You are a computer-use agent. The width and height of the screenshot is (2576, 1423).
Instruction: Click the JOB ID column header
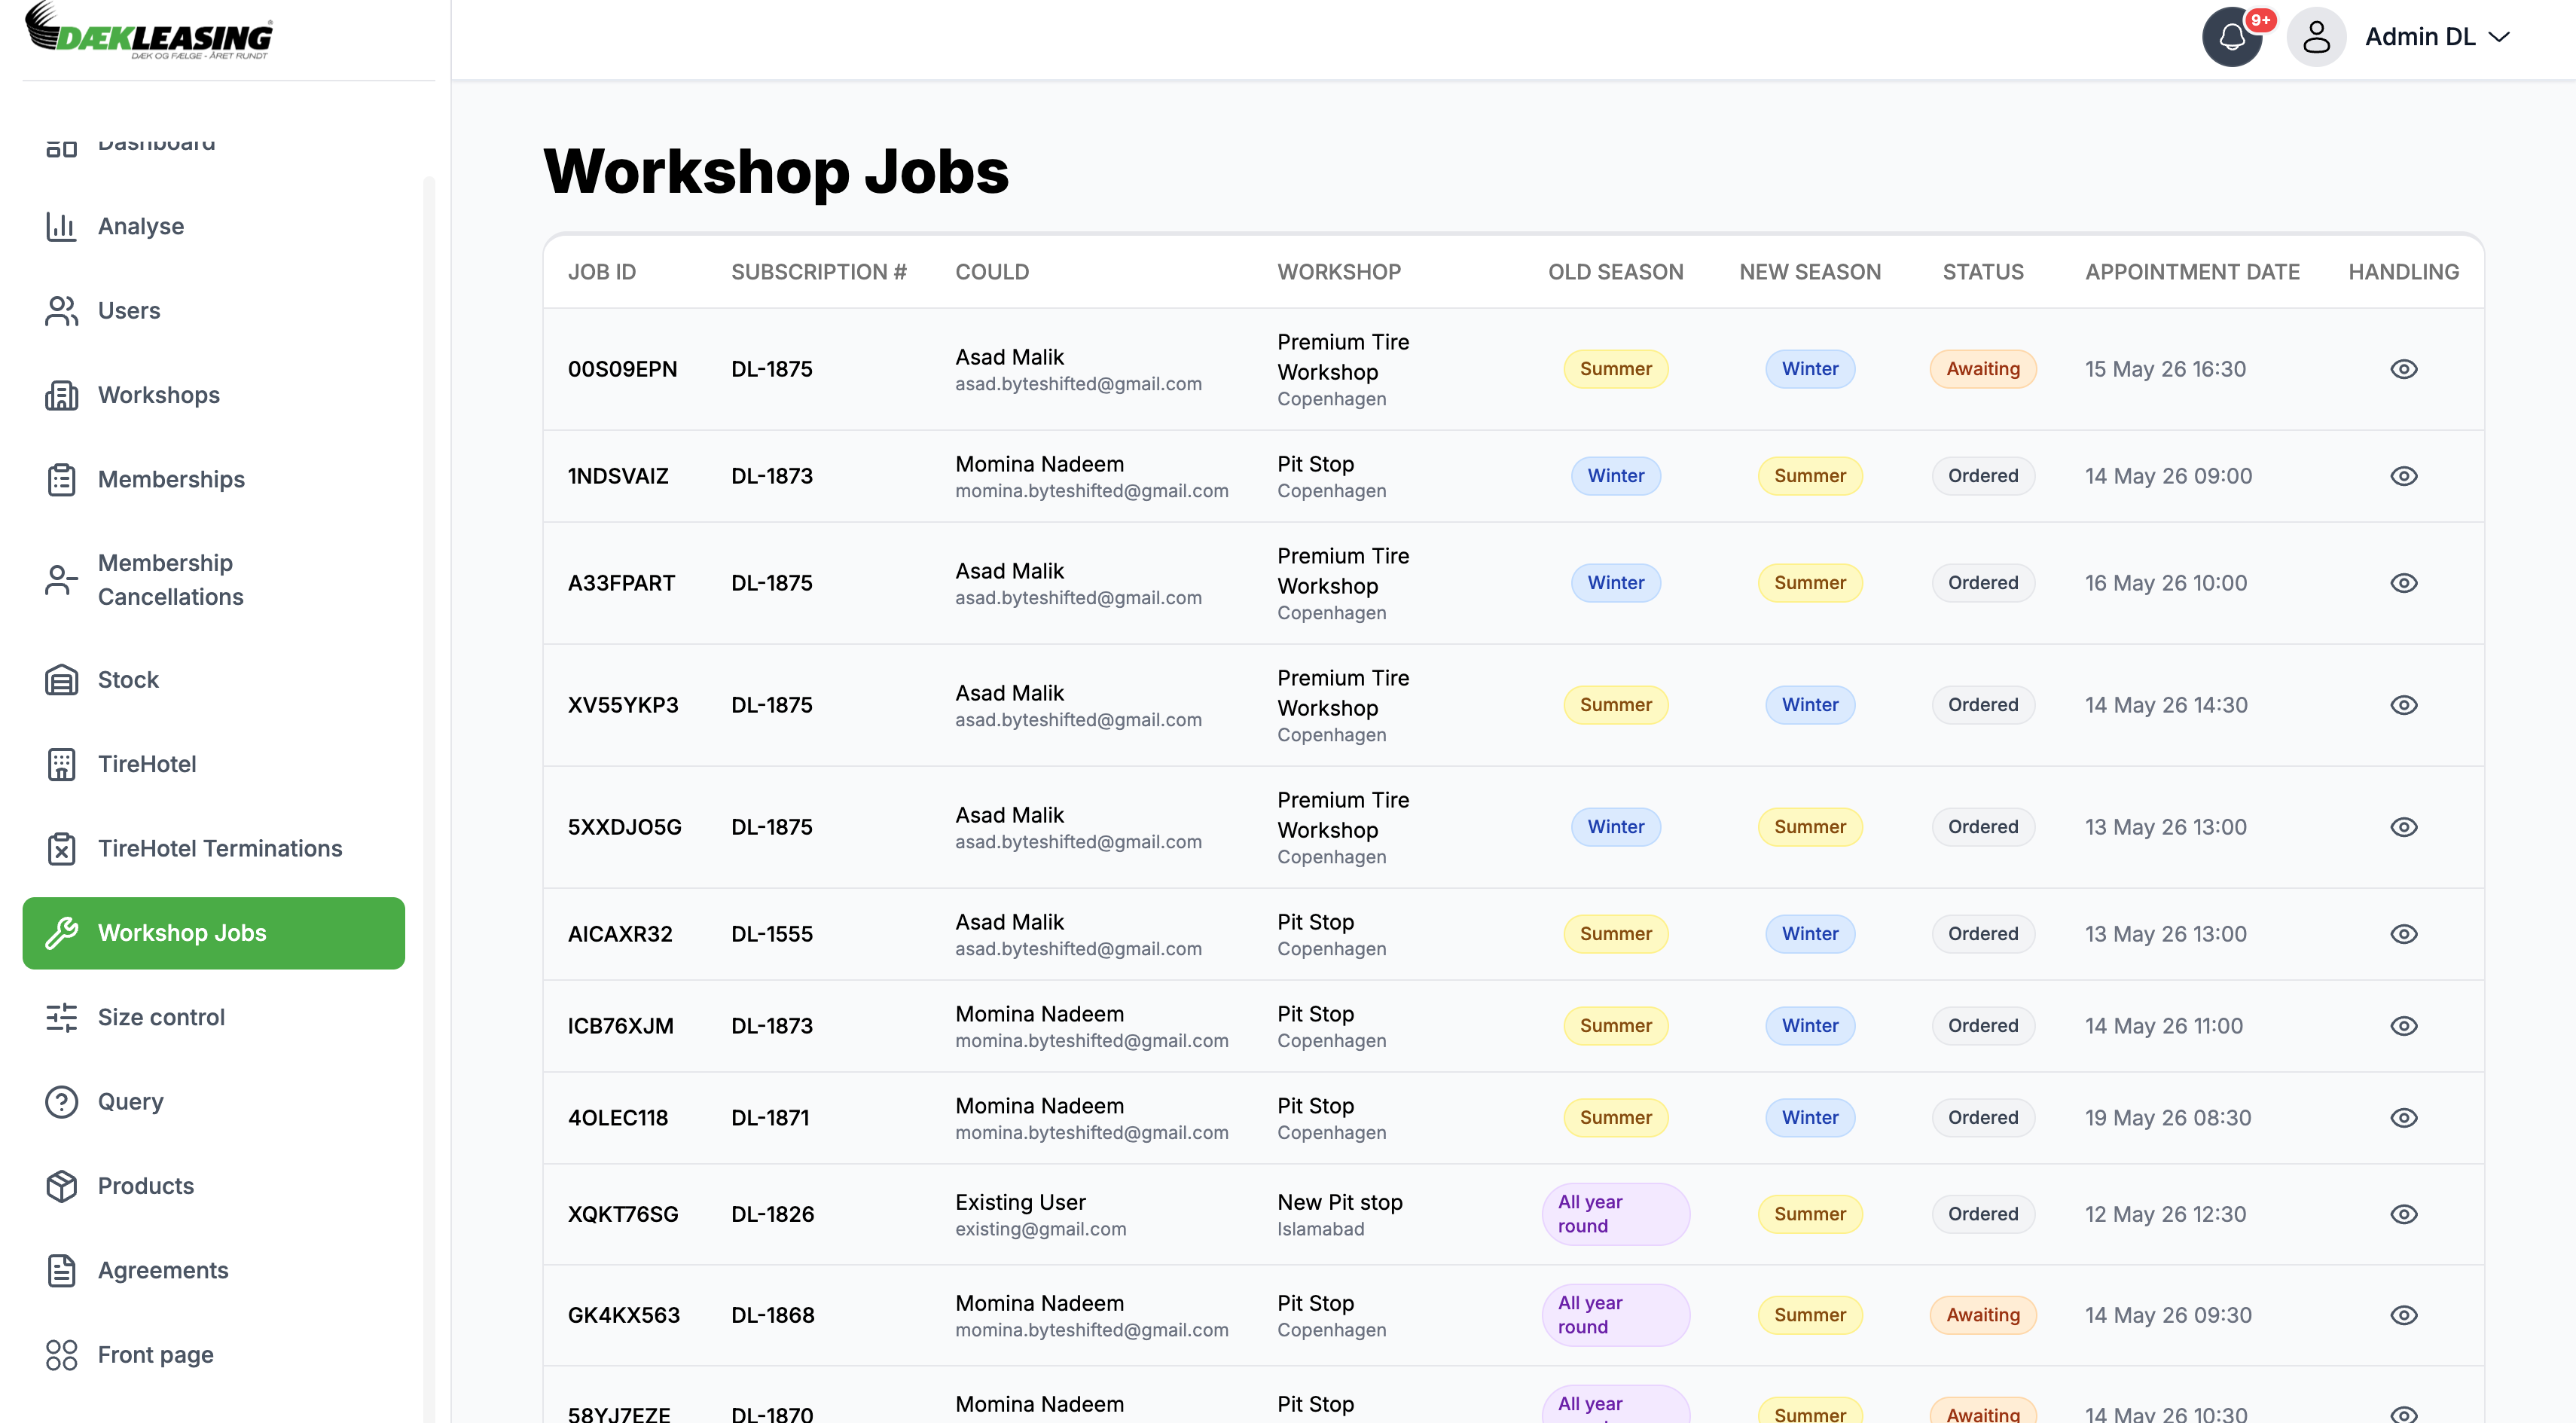pos(601,272)
